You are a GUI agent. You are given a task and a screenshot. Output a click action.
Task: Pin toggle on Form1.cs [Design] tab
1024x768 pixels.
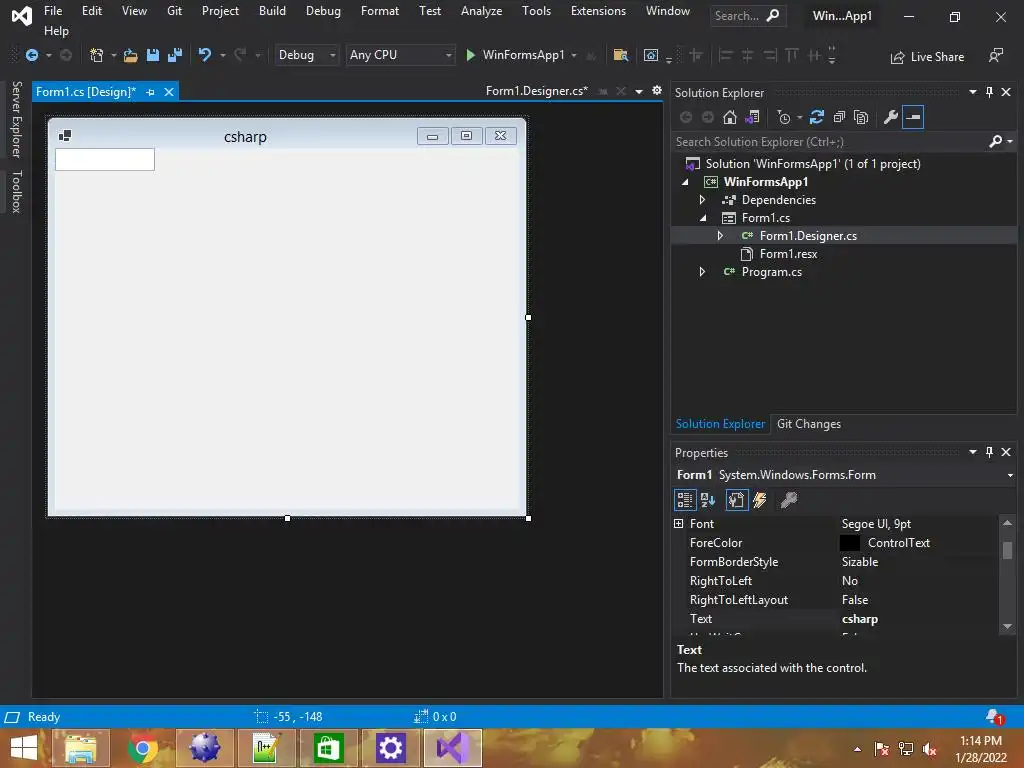pyautogui.click(x=151, y=92)
